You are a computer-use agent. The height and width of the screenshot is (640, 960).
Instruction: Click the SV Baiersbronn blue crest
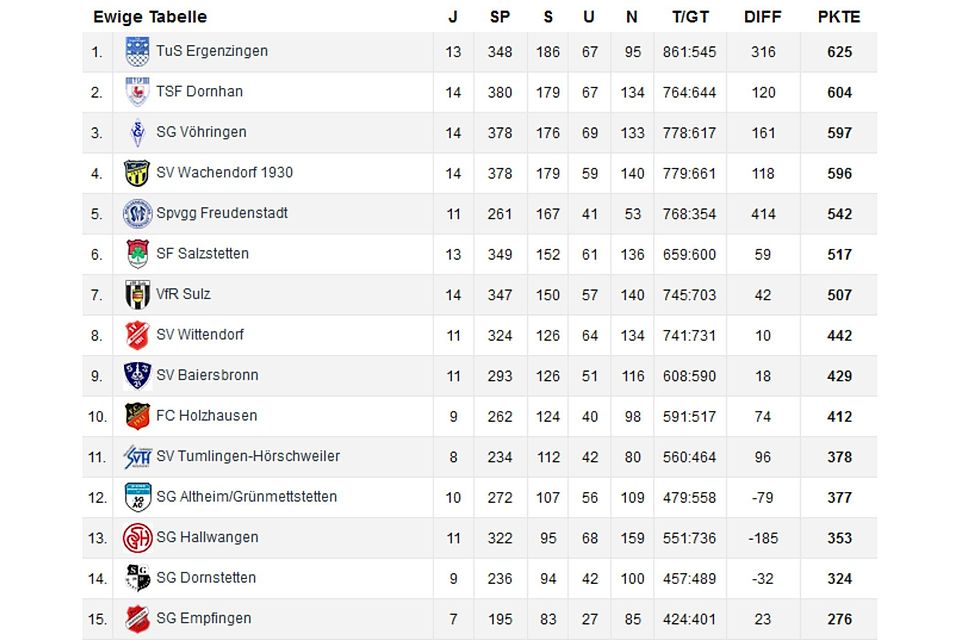137,376
